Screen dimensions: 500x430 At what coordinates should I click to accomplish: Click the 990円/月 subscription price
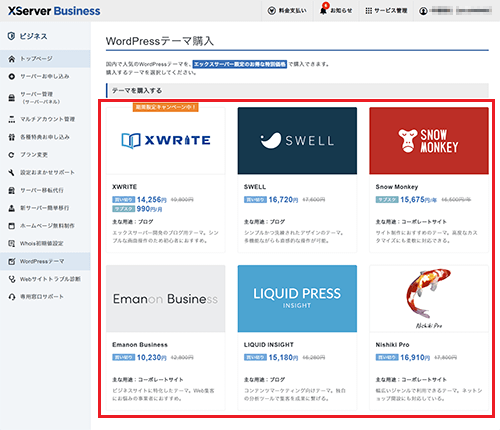pyautogui.click(x=149, y=209)
